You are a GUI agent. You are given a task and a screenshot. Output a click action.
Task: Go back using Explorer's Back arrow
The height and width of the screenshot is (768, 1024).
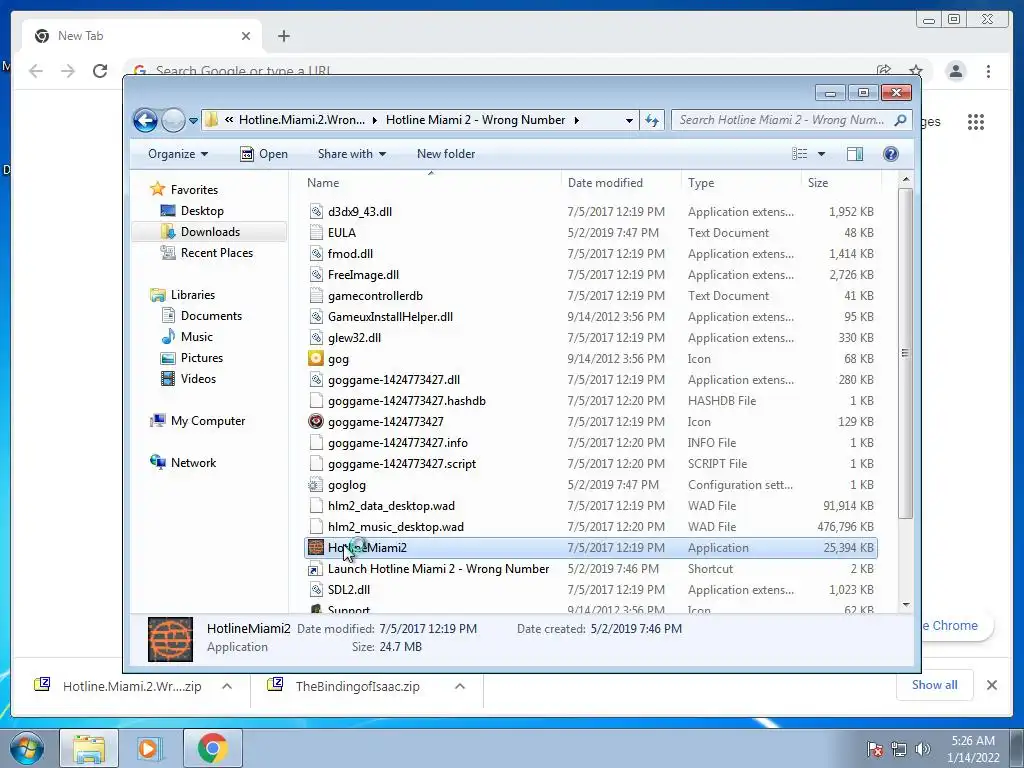tap(145, 120)
